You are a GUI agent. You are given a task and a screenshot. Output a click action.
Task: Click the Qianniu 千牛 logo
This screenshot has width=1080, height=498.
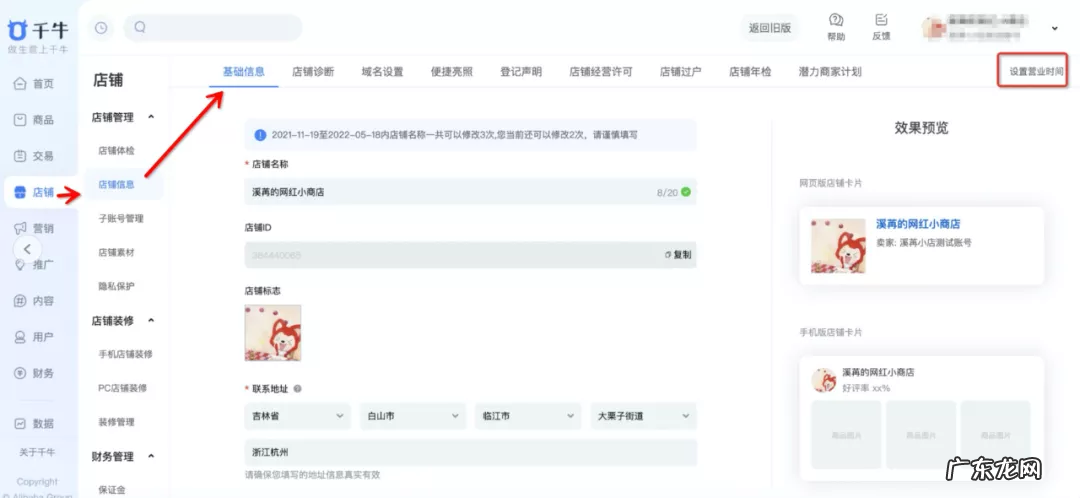pos(38,30)
